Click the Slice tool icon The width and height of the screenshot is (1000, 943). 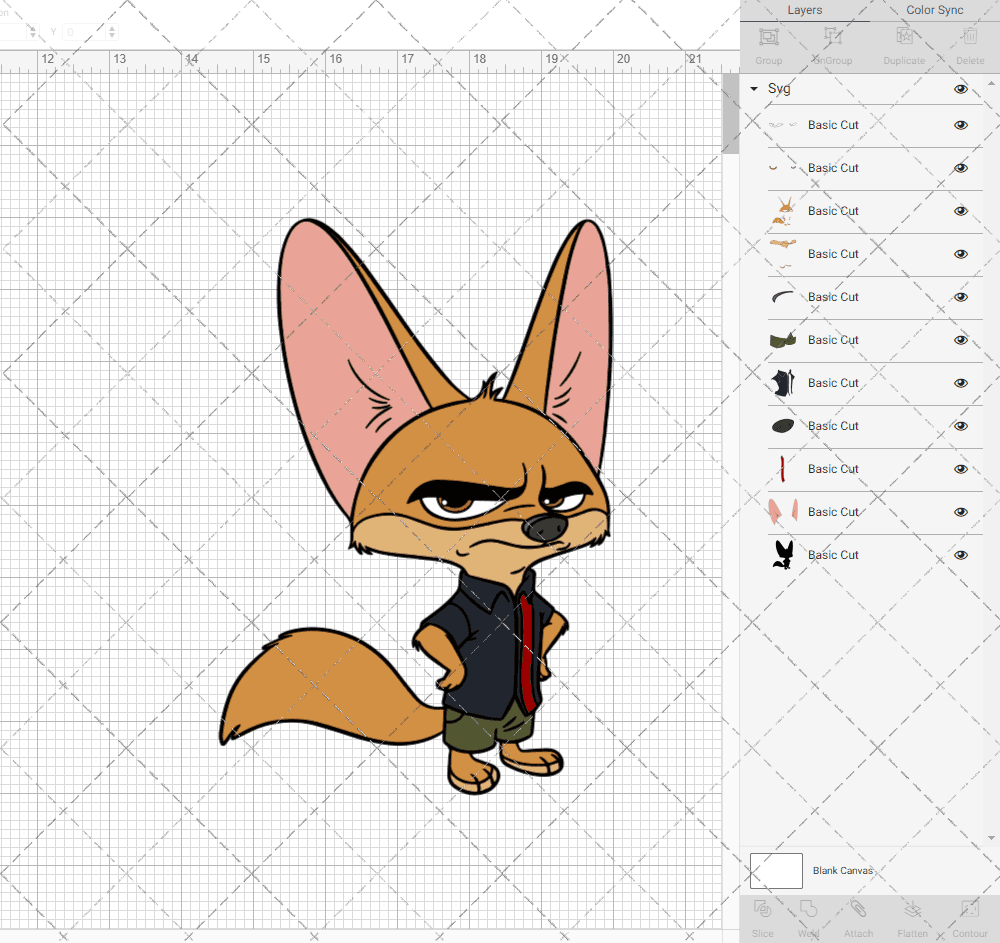coord(762,909)
